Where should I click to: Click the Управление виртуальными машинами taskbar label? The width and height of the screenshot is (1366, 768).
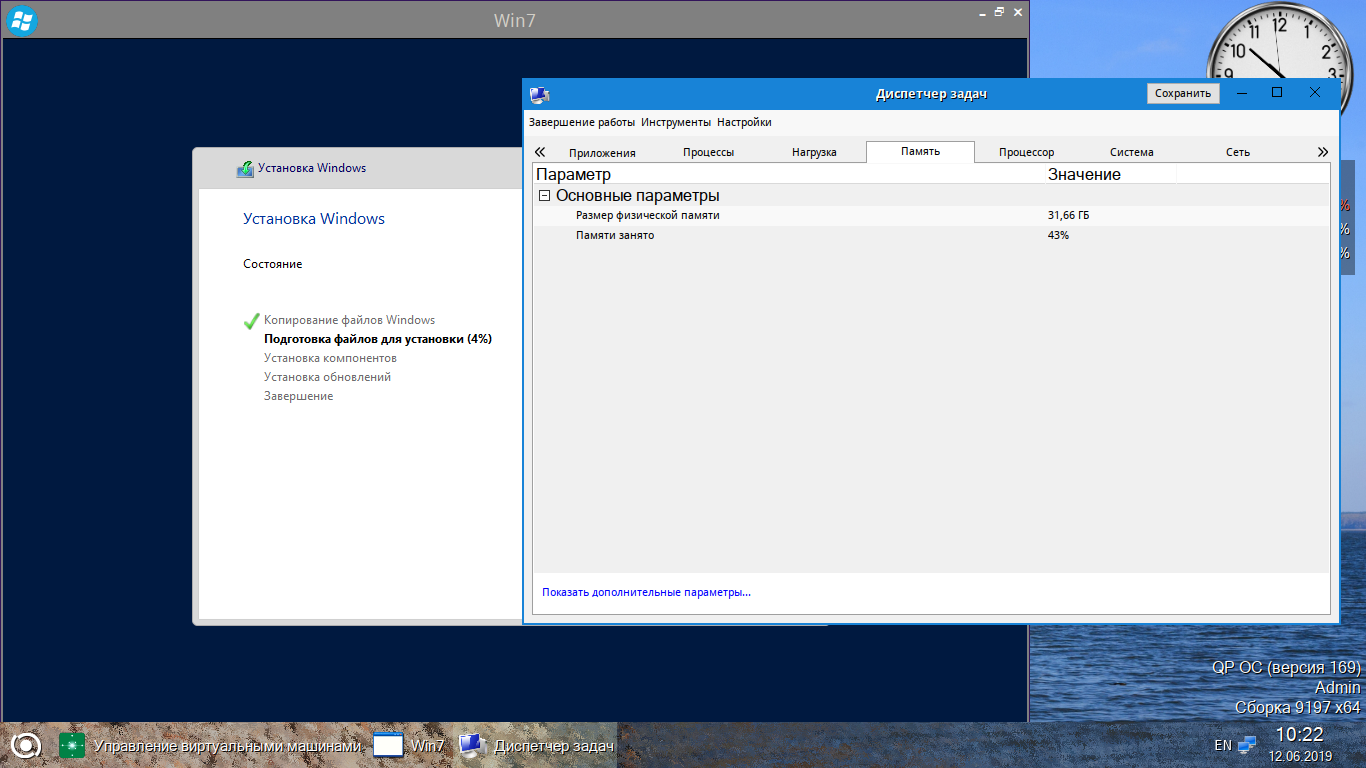click(x=227, y=745)
